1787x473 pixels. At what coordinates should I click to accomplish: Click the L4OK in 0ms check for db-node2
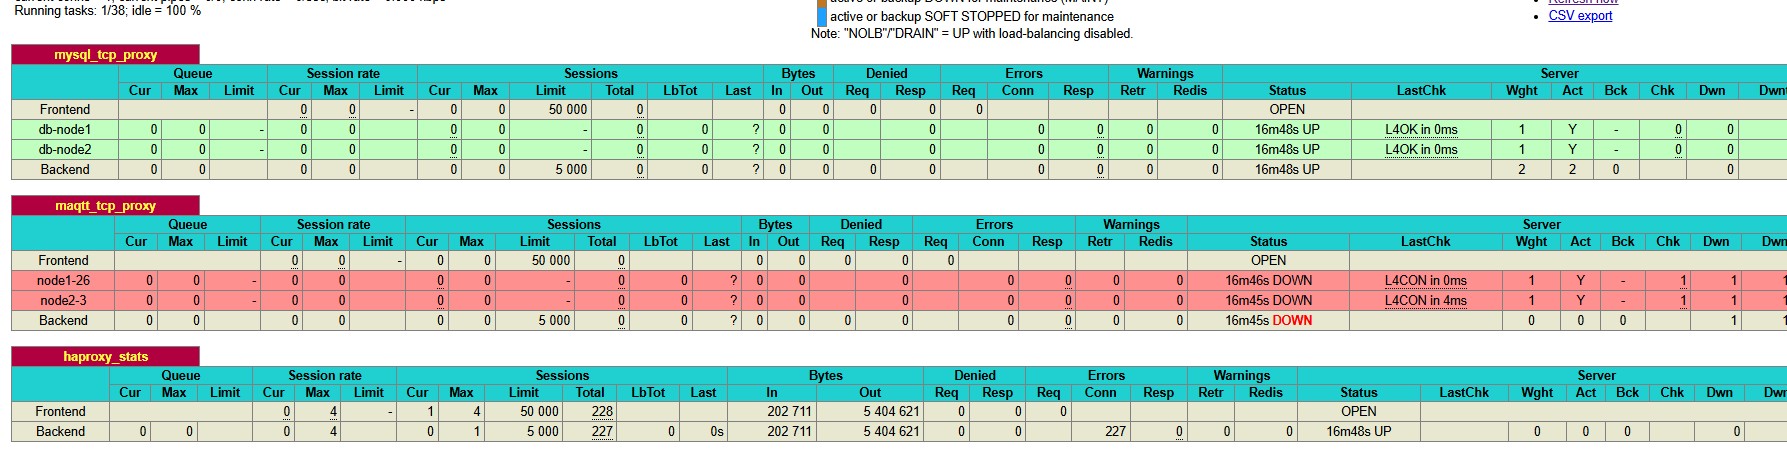(x=1421, y=150)
